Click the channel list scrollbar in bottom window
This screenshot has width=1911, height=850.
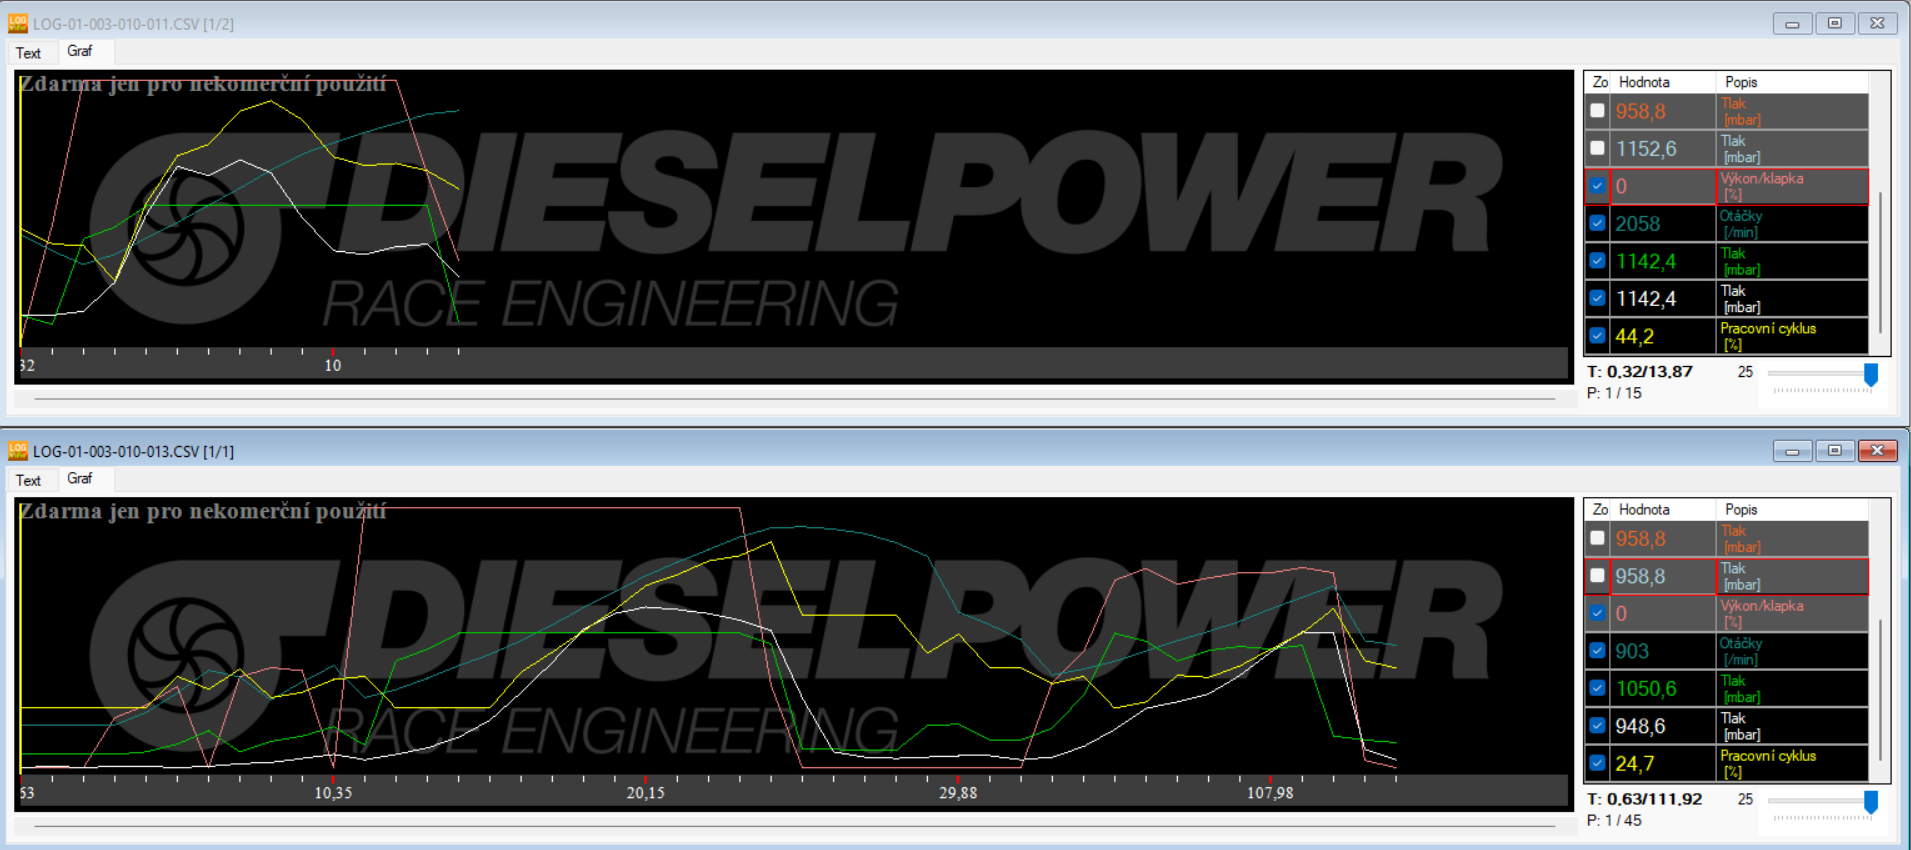coord(1880,690)
